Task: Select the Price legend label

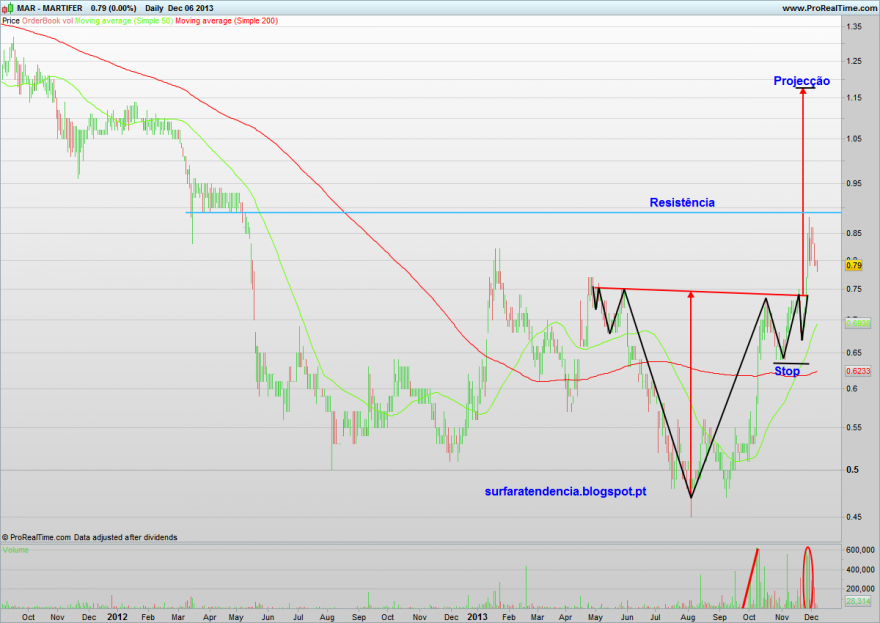Action: click(x=11, y=21)
